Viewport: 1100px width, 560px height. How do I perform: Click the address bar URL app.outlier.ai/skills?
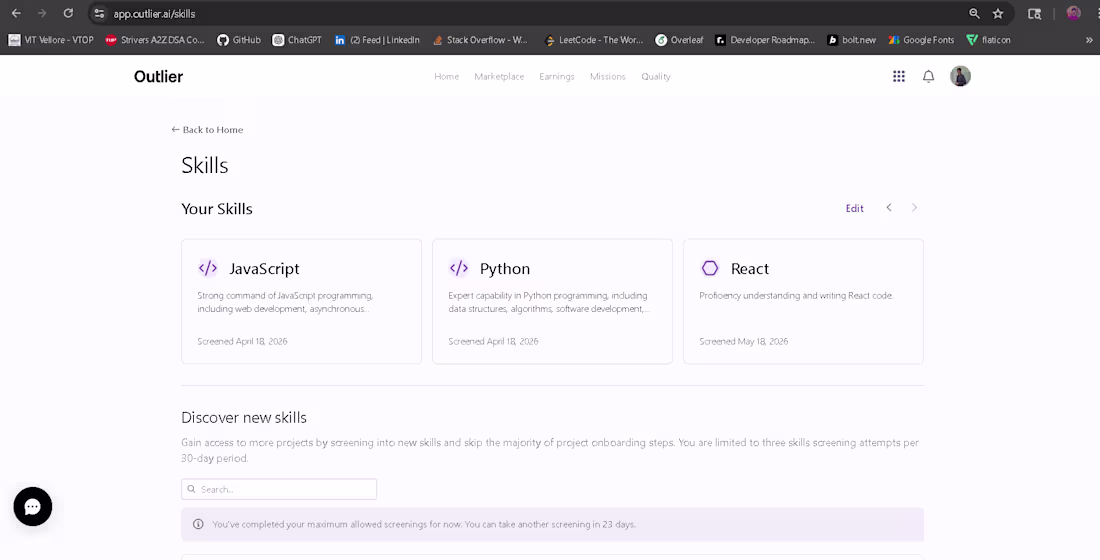[154, 13]
